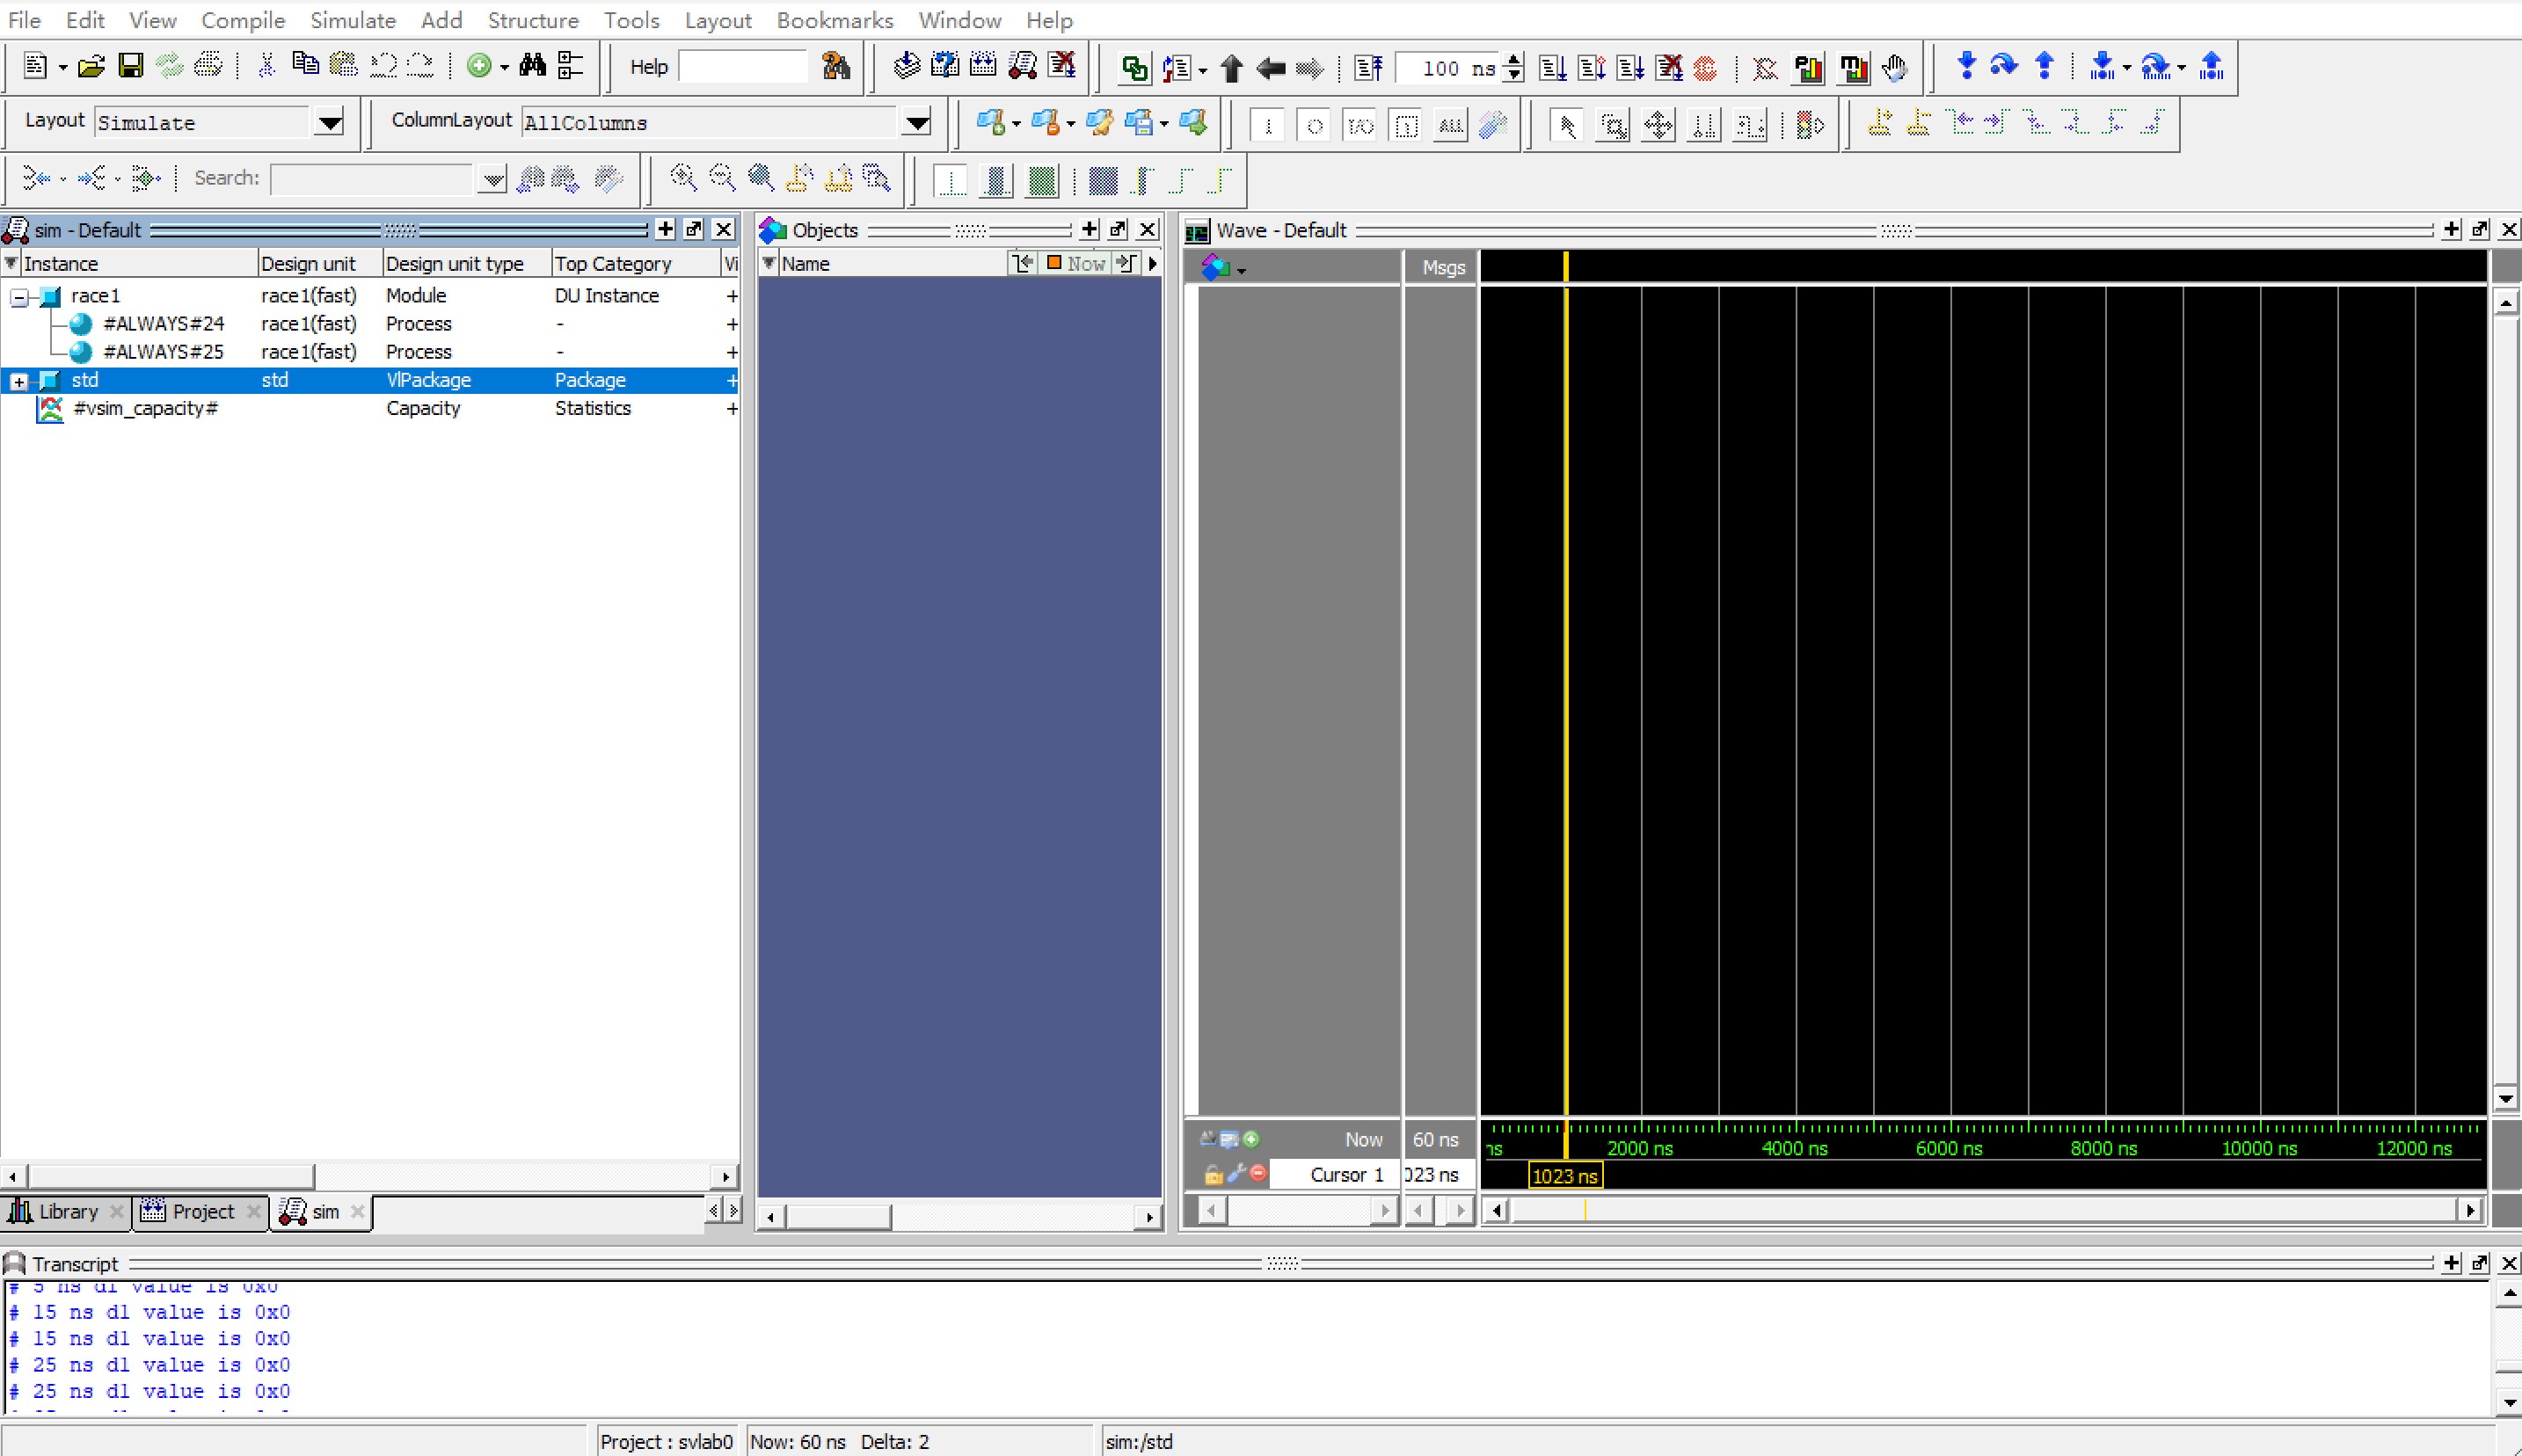The width and height of the screenshot is (2522, 1456).
Task: Expand the std package tree node
Action: pyautogui.click(x=19, y=381)
